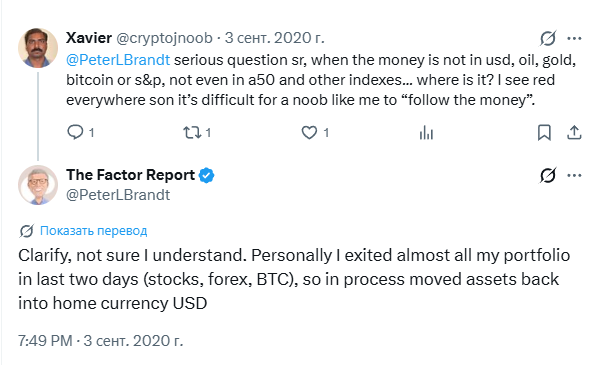
Task: Click the reply icon on Xavier's tweet
Action: [75, 132]
